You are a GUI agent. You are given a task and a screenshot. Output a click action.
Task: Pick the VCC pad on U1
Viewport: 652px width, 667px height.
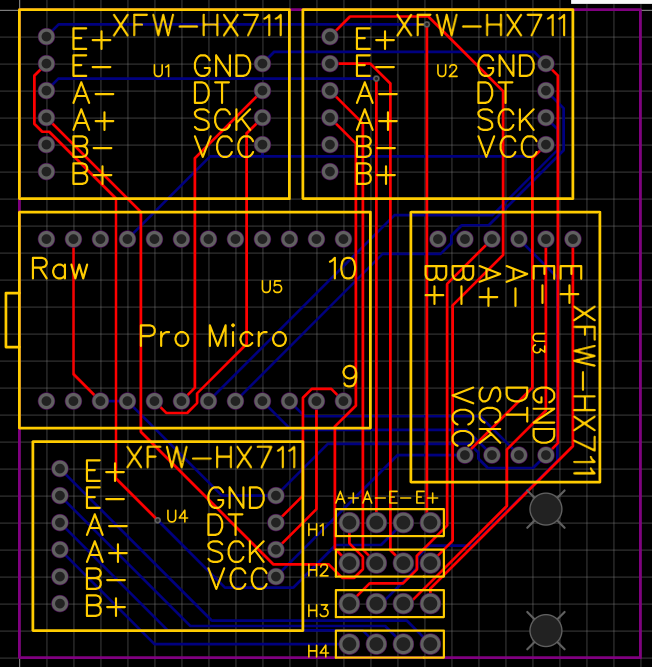[262, 145]
